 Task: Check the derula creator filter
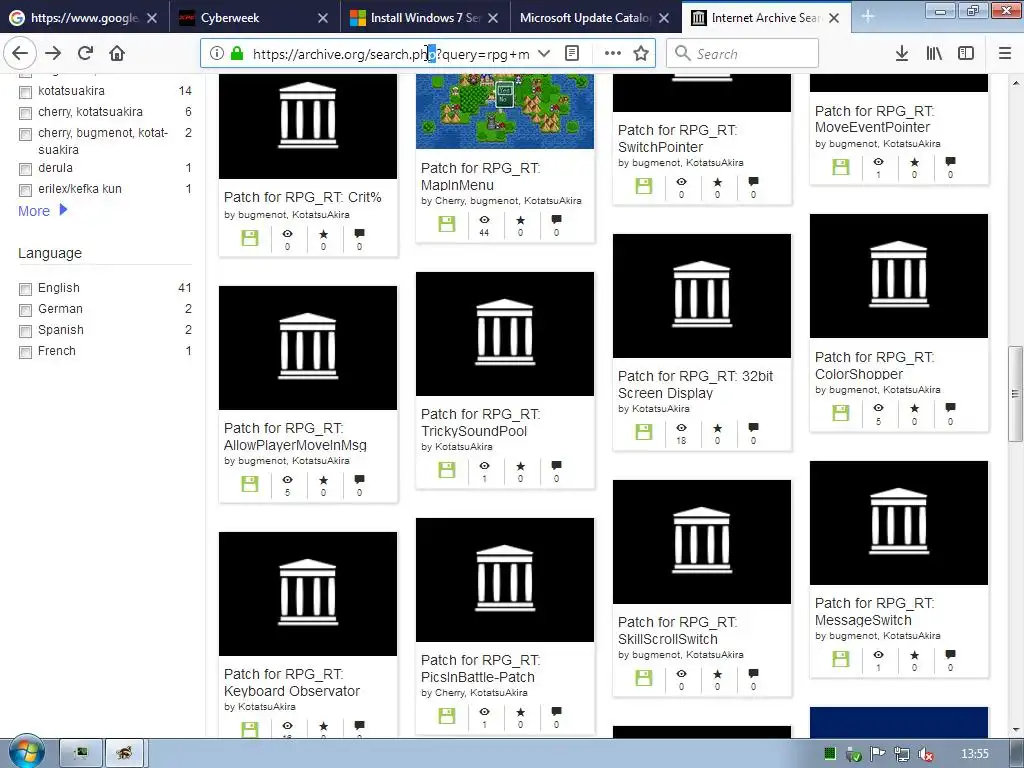click(x=25, y=169)
